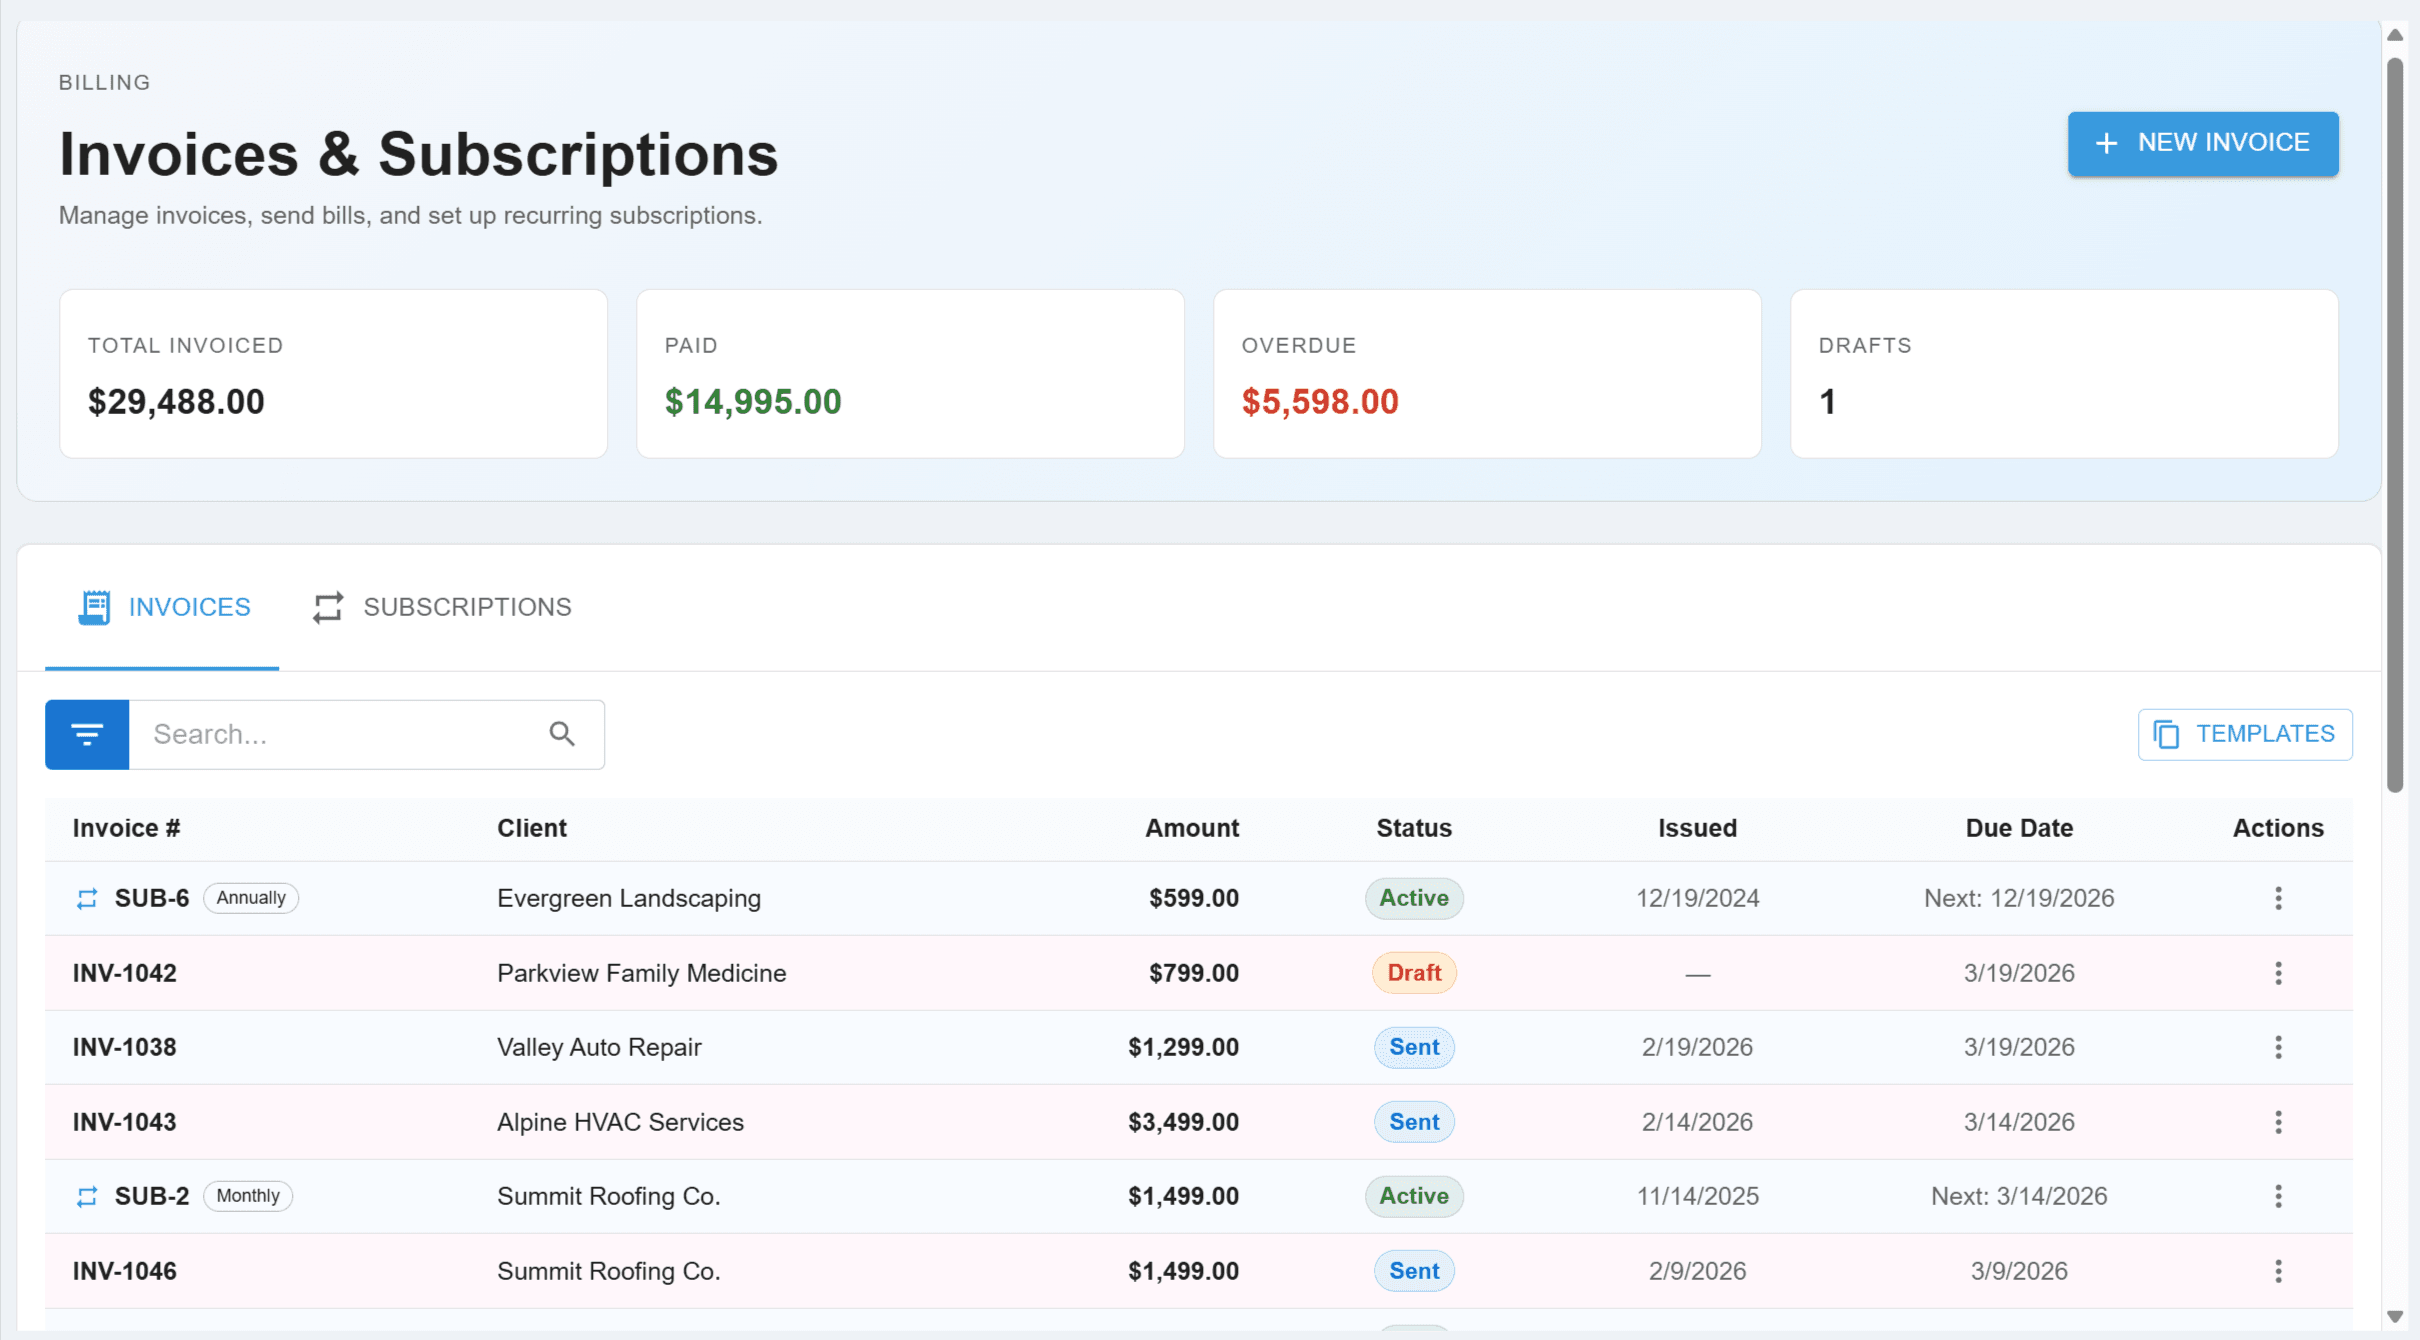2420x1340 pixels.
Task: Select invoice INV-1043
Action: point(124,1122)
